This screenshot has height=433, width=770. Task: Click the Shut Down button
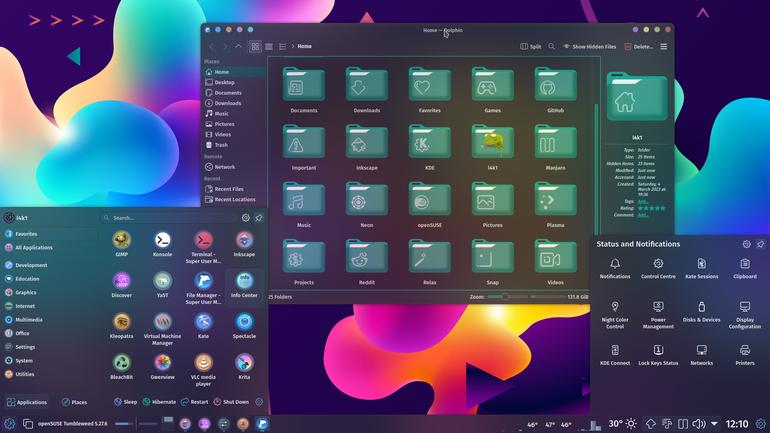pos(231,402)
